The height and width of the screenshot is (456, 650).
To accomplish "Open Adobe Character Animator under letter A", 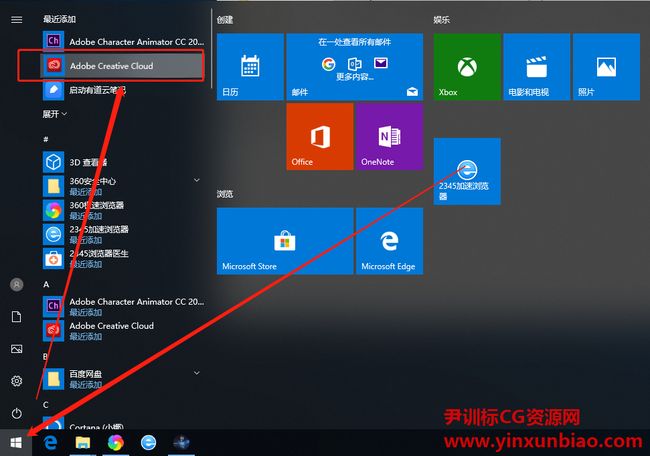I will pos(124,306).
